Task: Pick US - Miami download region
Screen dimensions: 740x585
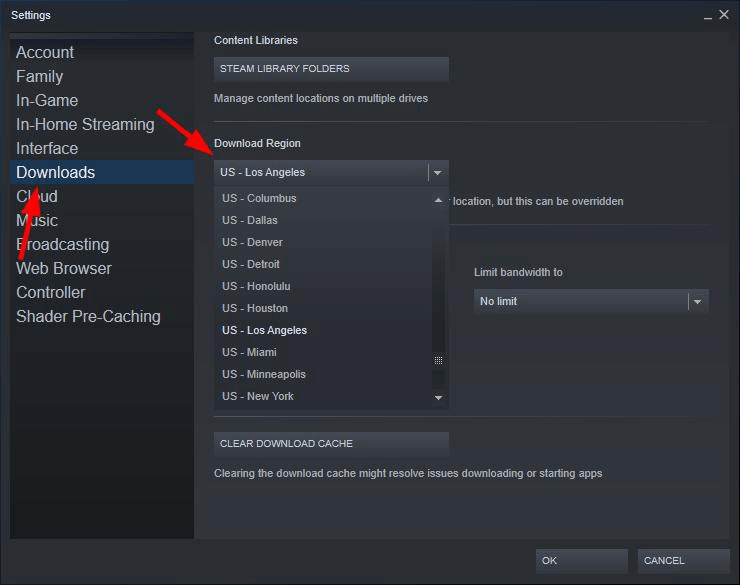Action: (x=323, y=352)
